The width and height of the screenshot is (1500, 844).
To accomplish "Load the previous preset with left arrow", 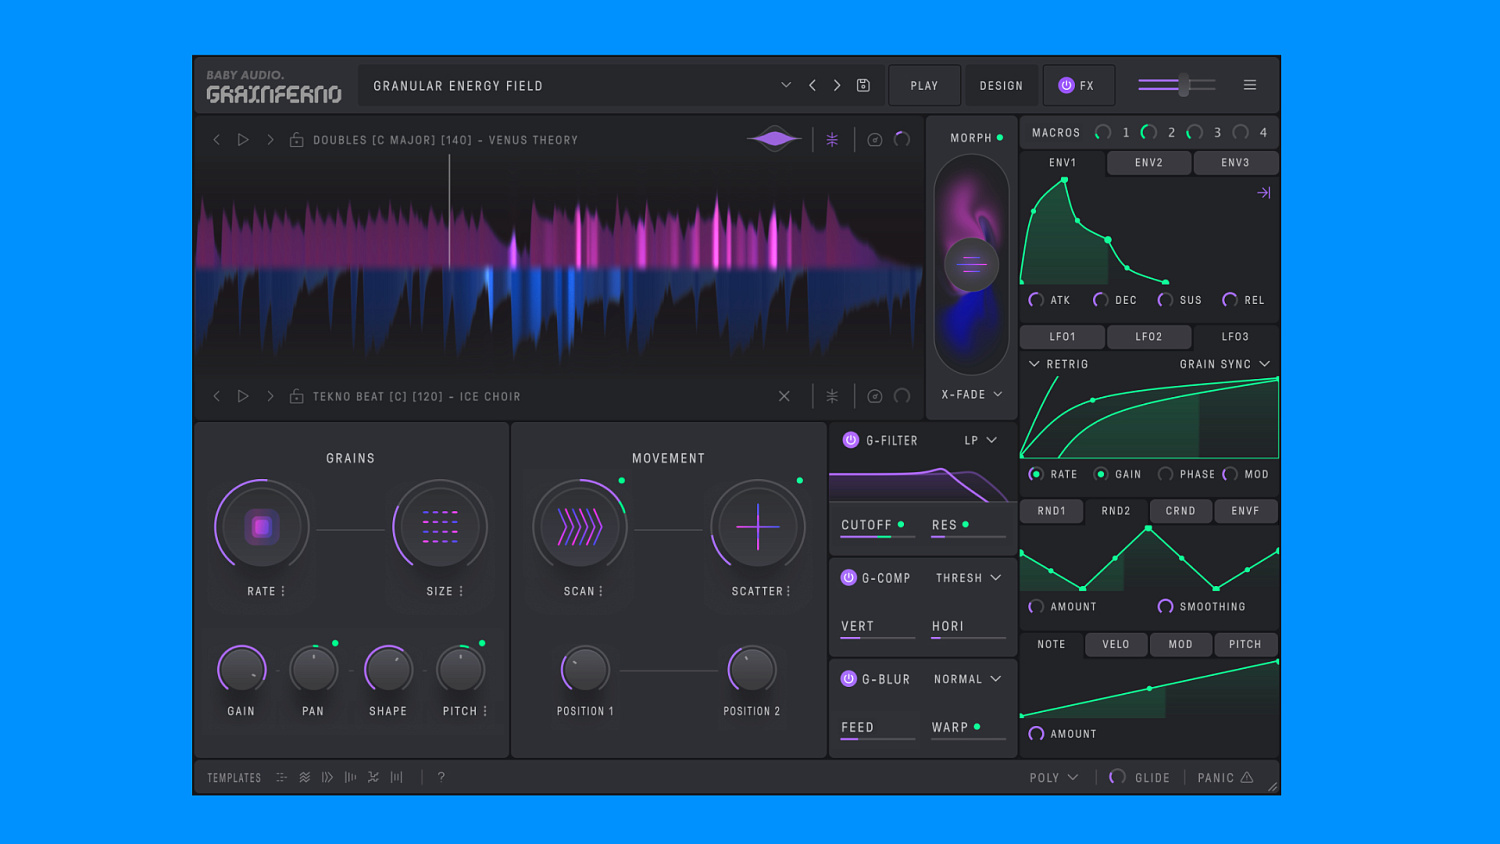I will [812, 86].
